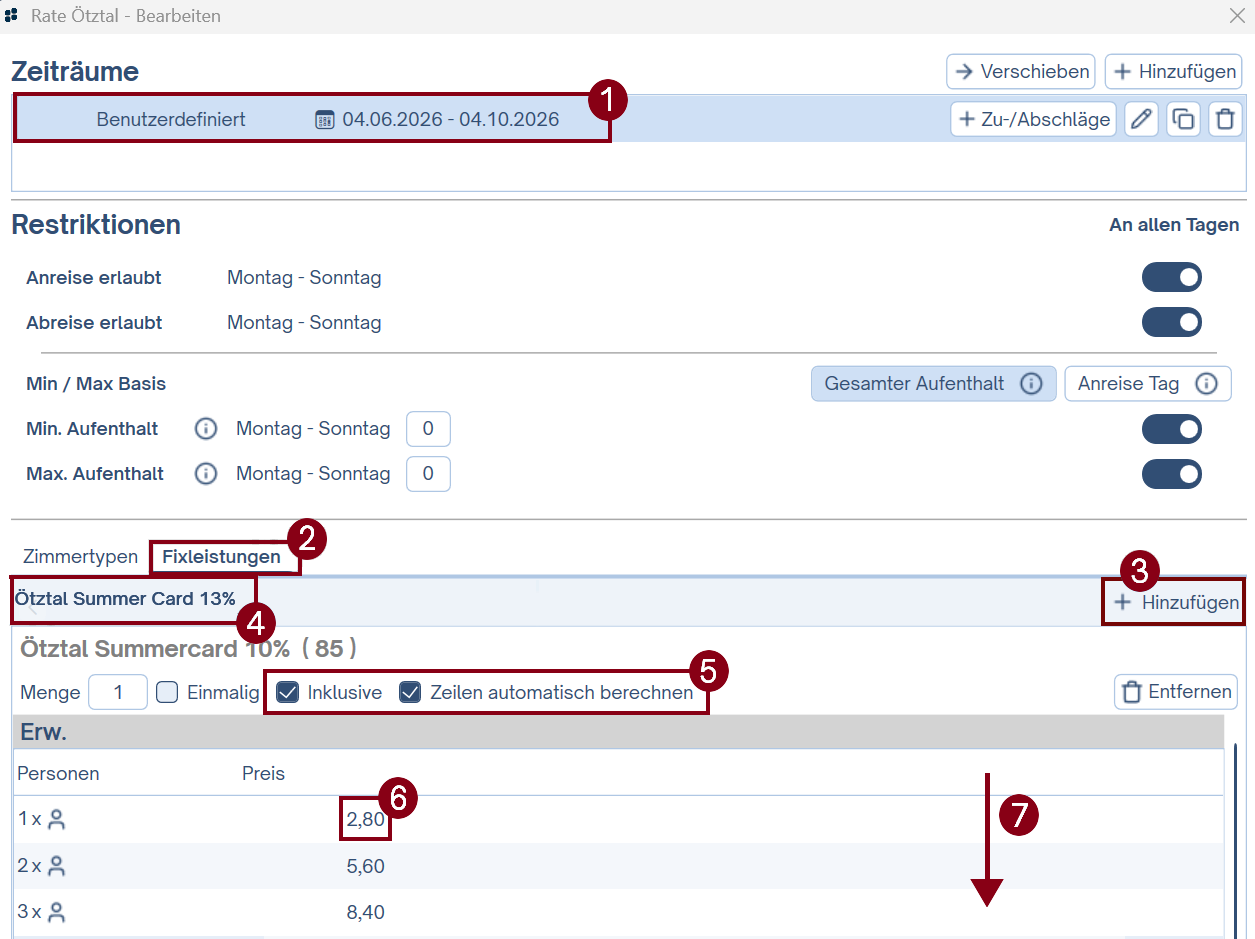Click info icon next to Max. Aufenthalt

pyautogui.click(x=206, y=474)
